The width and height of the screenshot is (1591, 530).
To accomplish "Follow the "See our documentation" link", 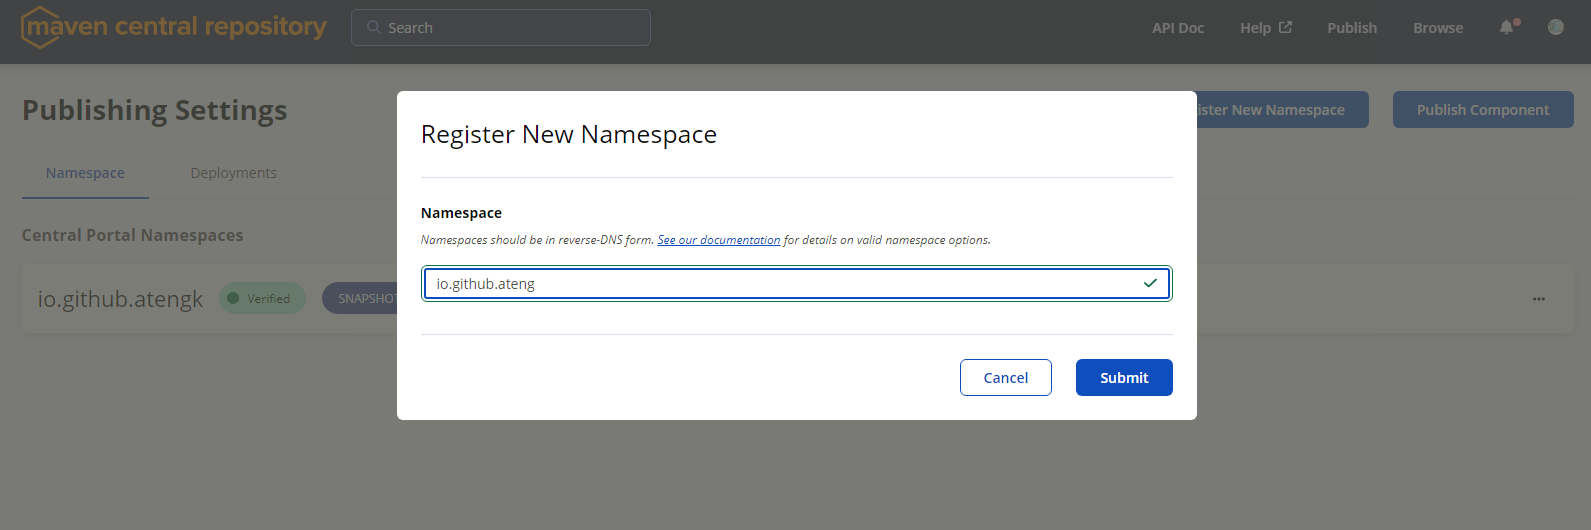I will point(718,240).
